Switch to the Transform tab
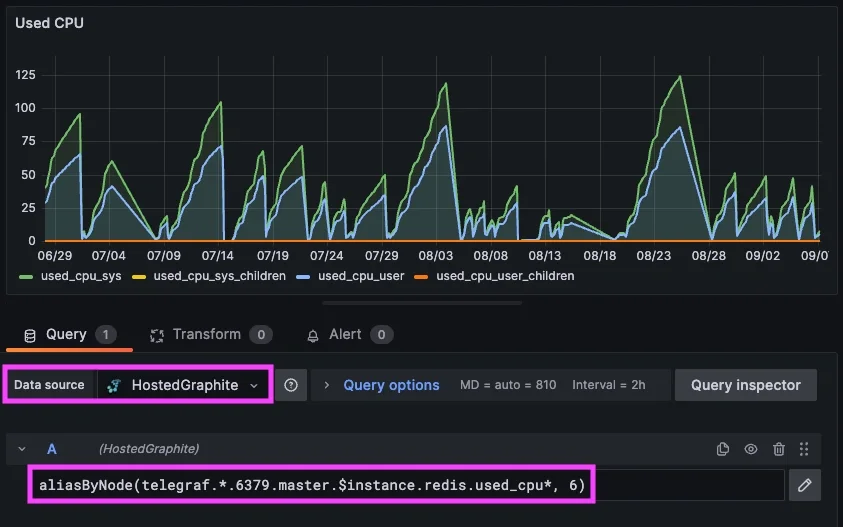The height and width of the screenshot is (527, 843). click(211, 334)
